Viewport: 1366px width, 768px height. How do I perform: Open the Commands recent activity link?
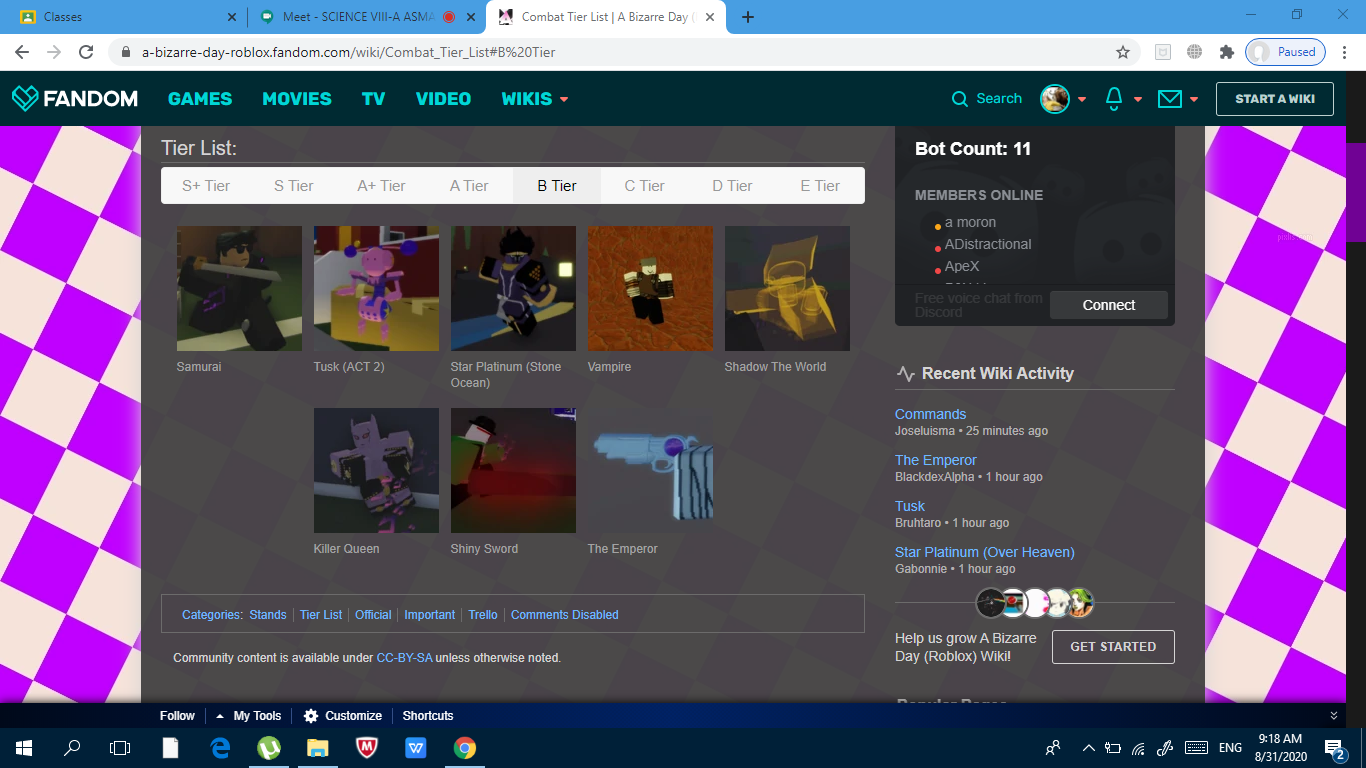click(930, 414)
